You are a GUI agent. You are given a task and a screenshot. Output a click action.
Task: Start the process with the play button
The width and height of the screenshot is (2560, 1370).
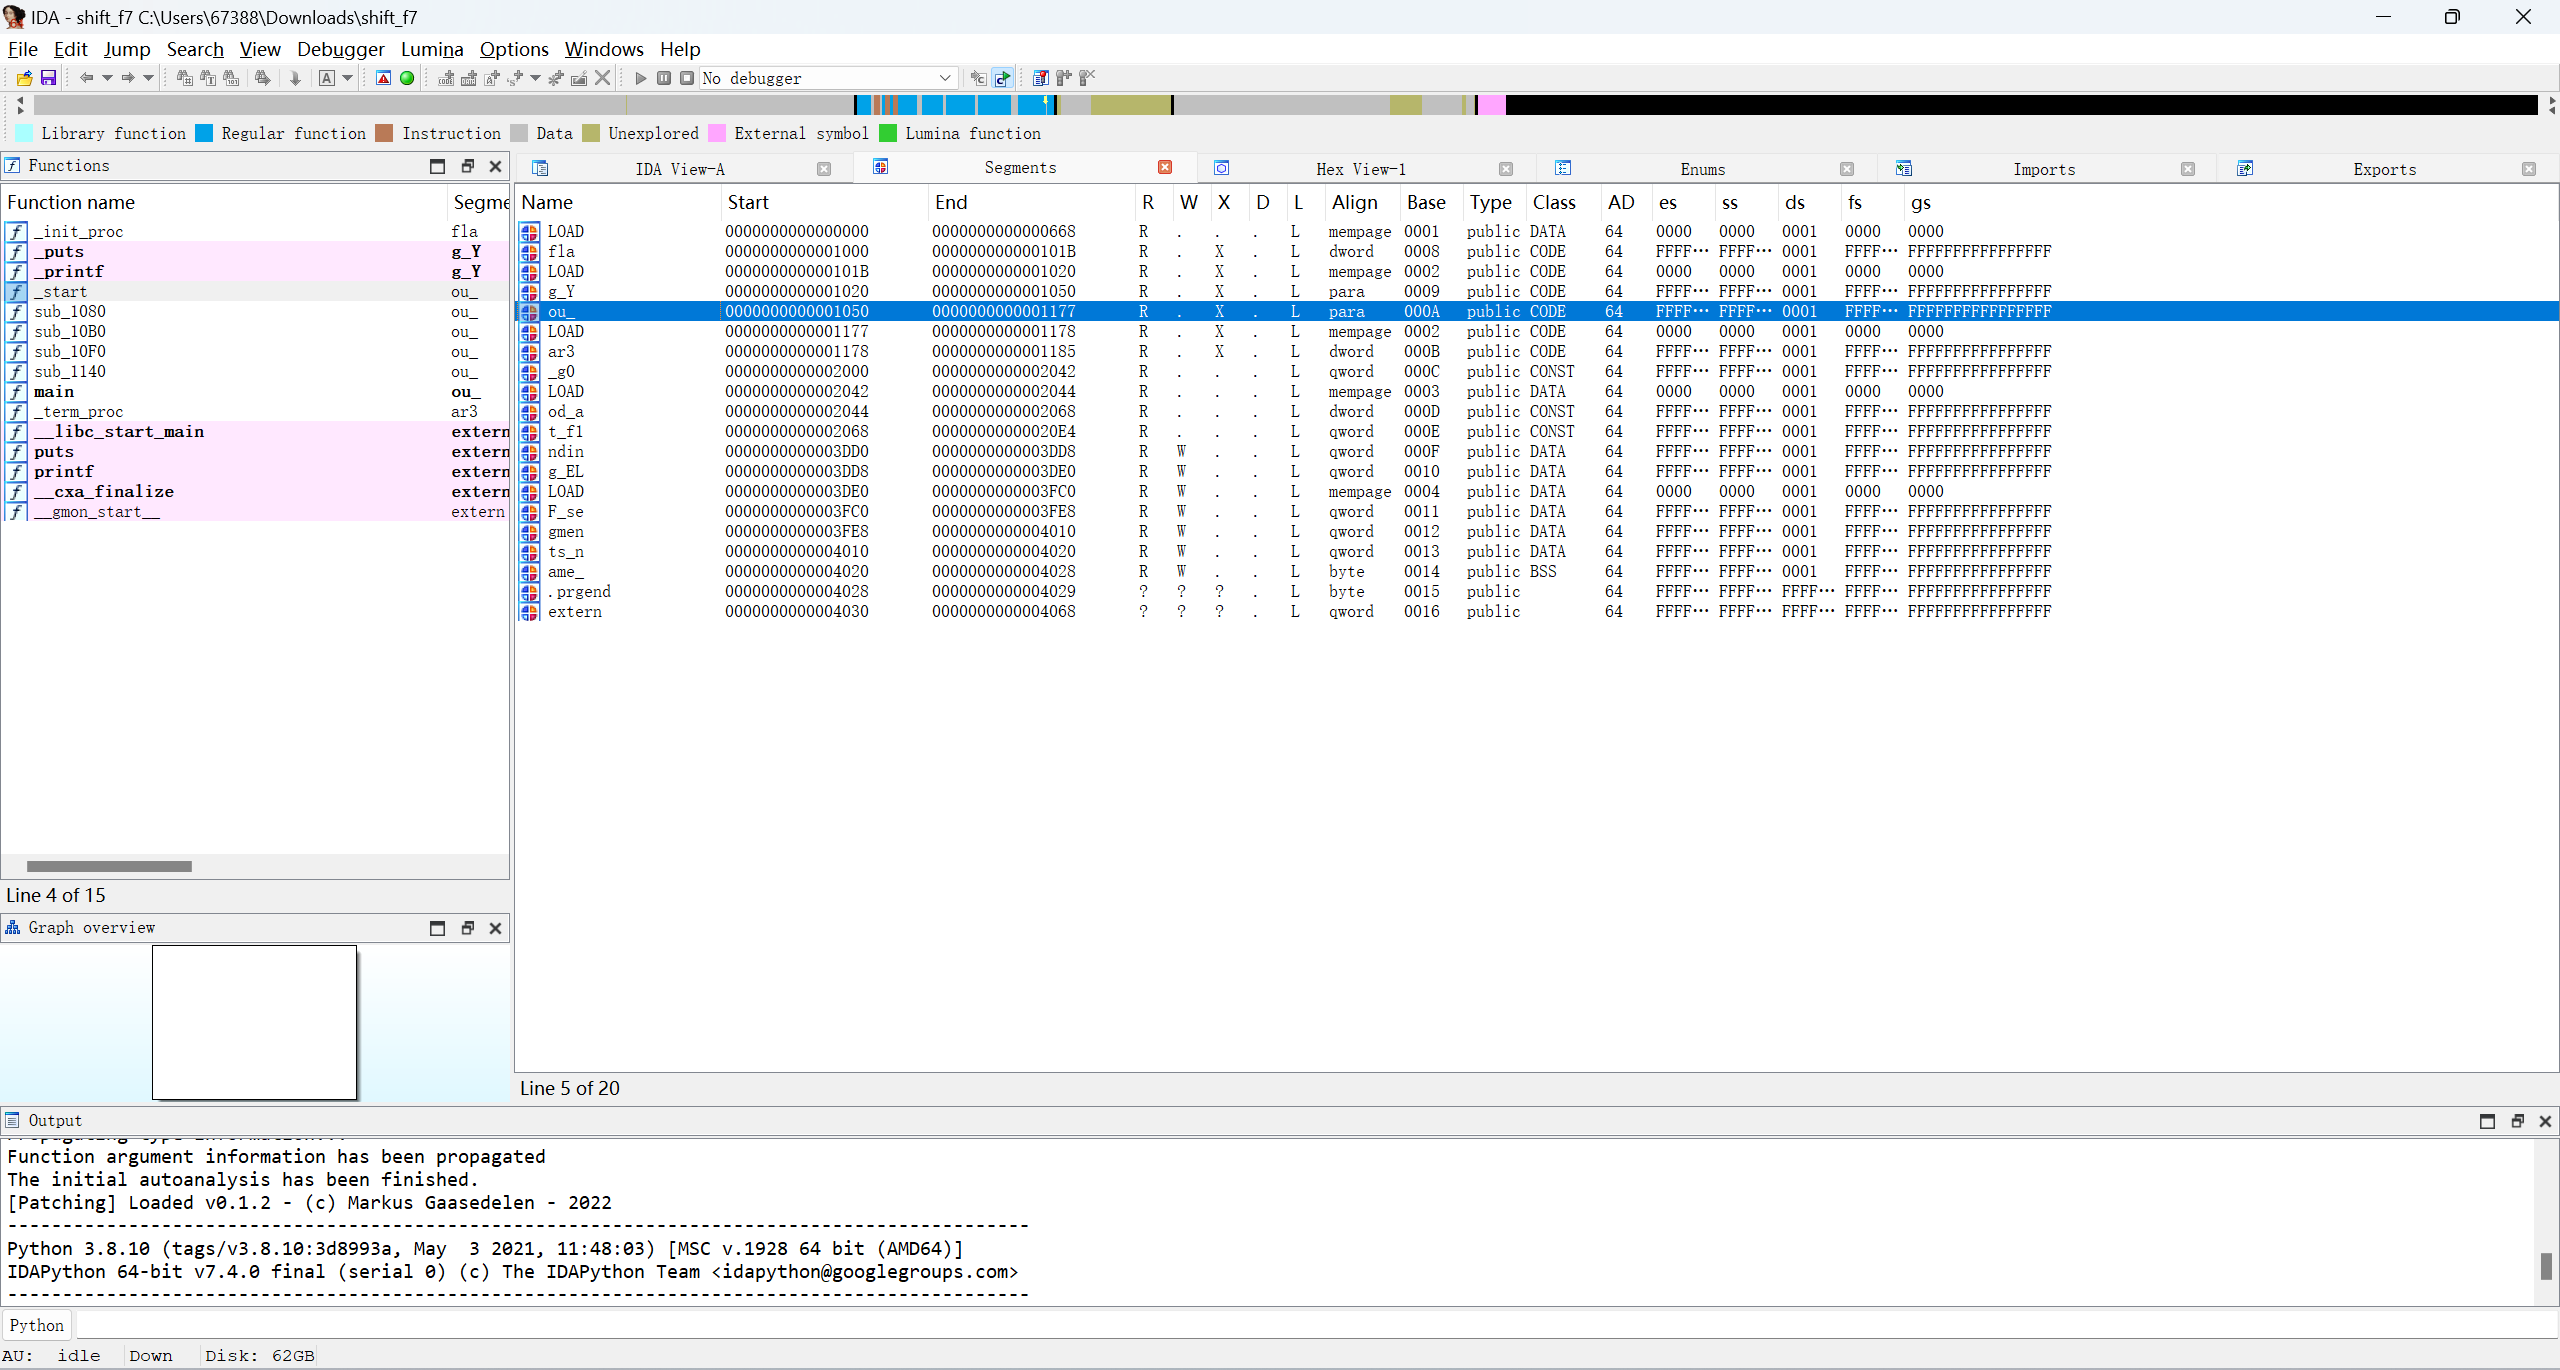click(x=641, y=78)
